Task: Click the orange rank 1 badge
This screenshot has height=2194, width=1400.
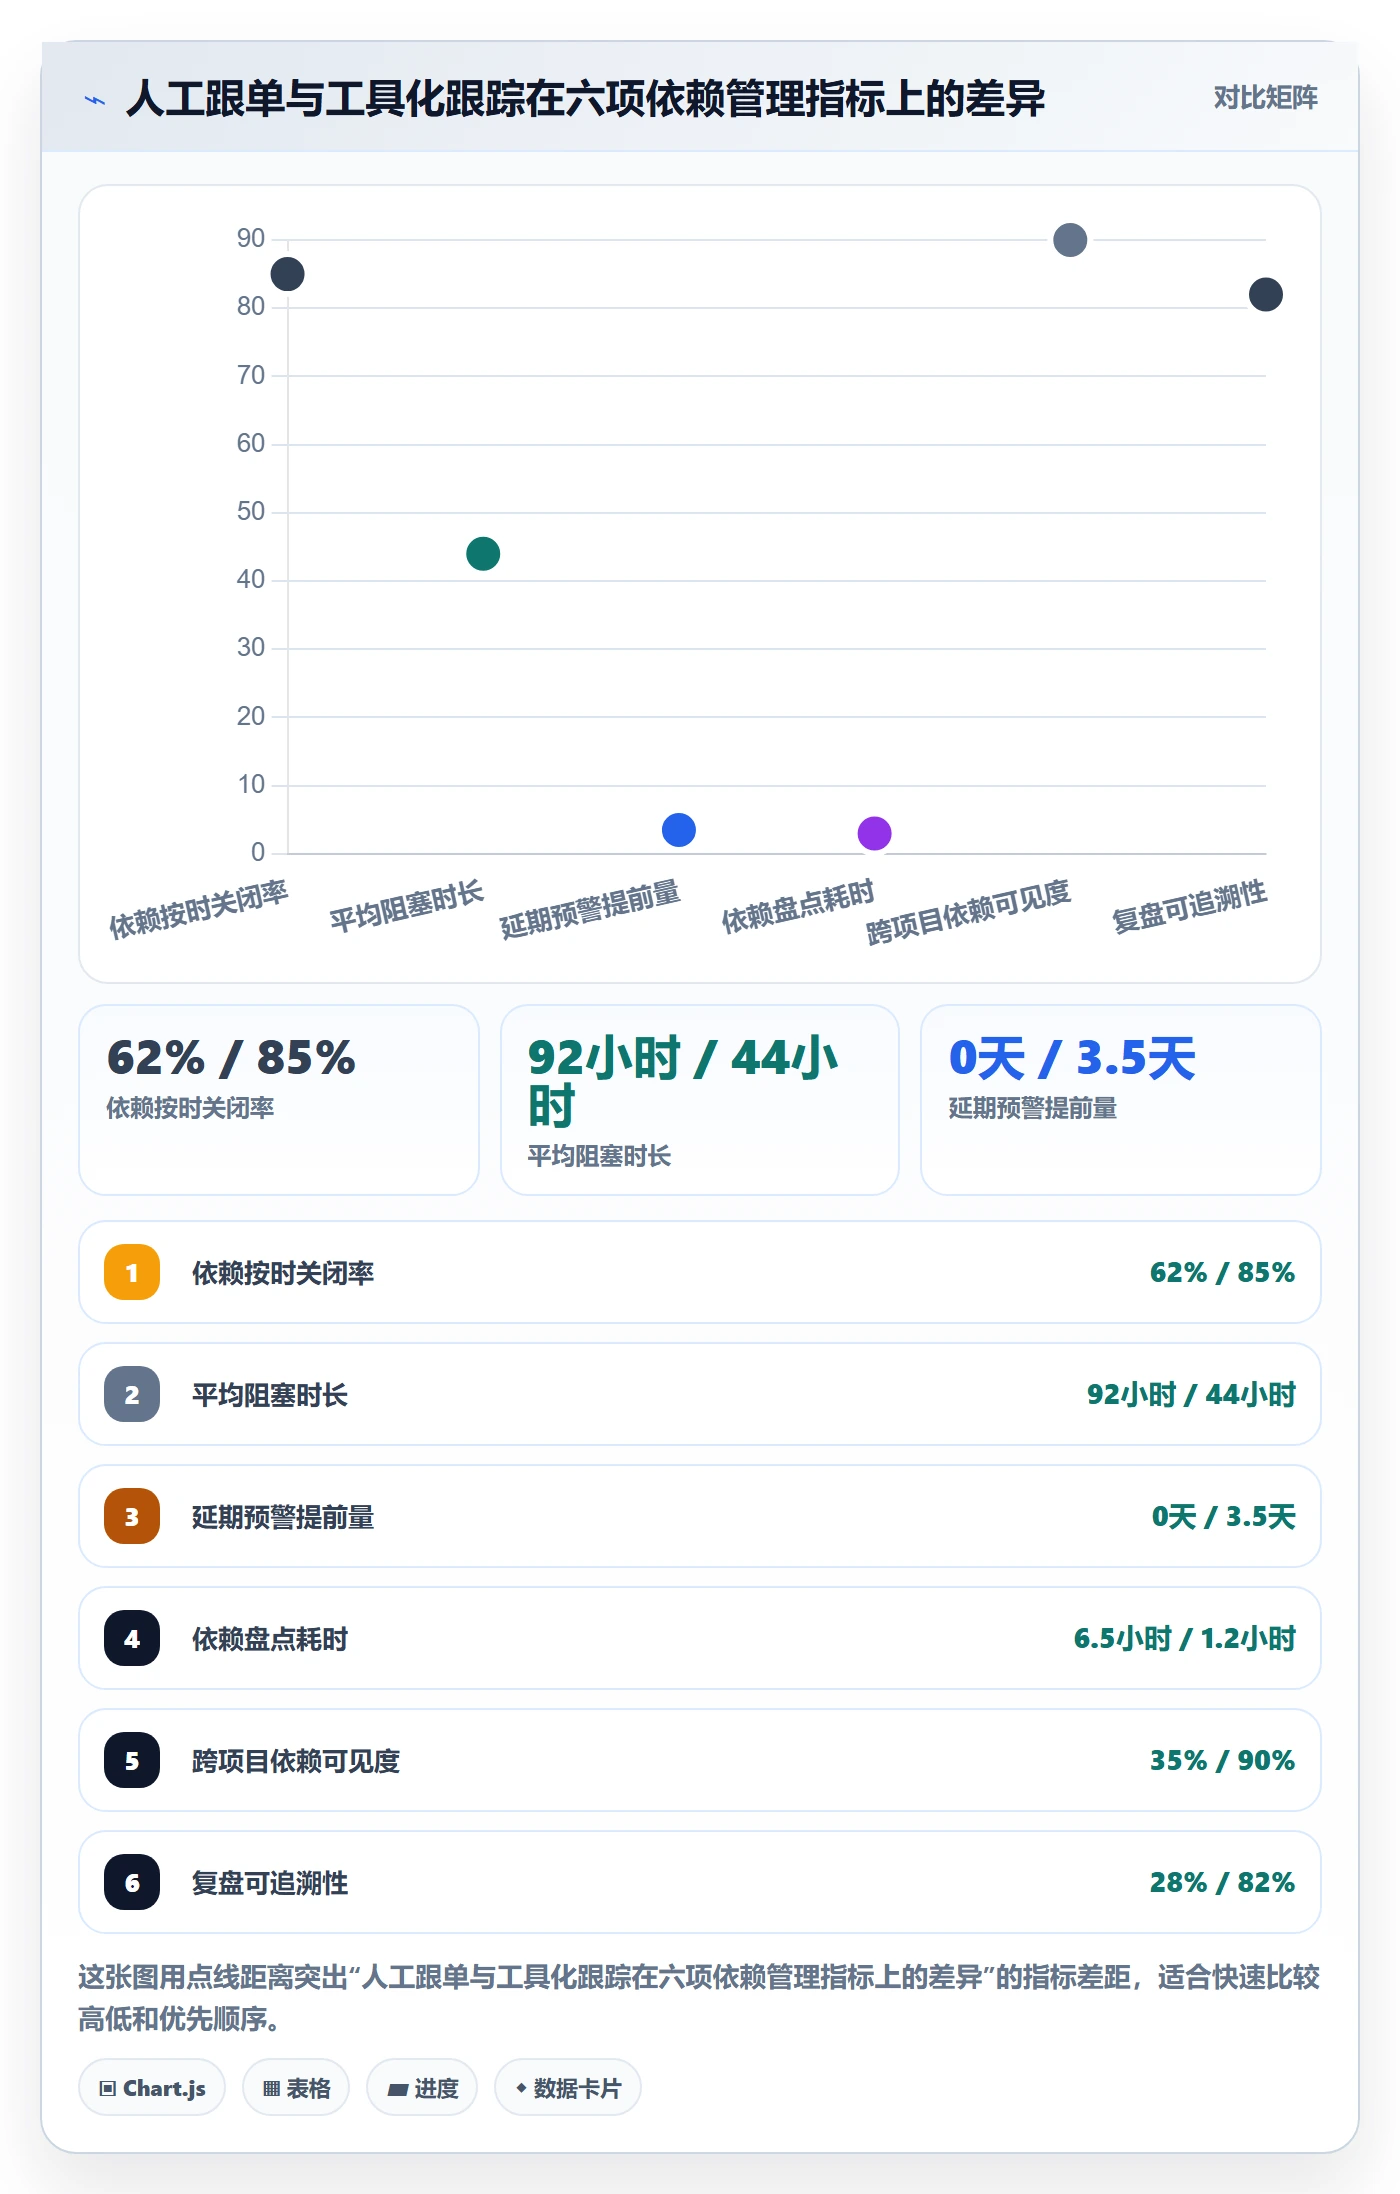Action: [132, 1272]
